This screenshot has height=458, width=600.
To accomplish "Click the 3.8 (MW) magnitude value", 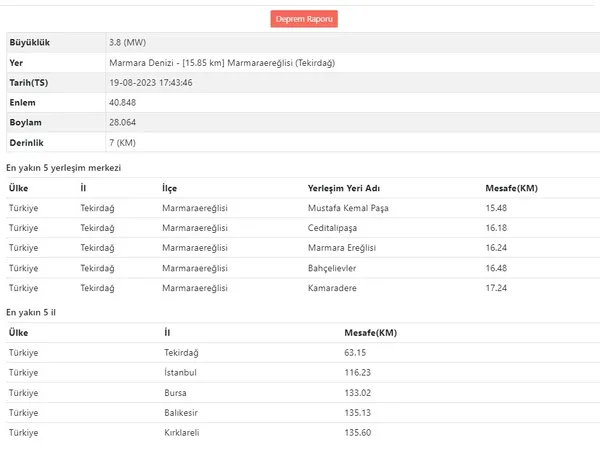I will click(x=128, y=43).
